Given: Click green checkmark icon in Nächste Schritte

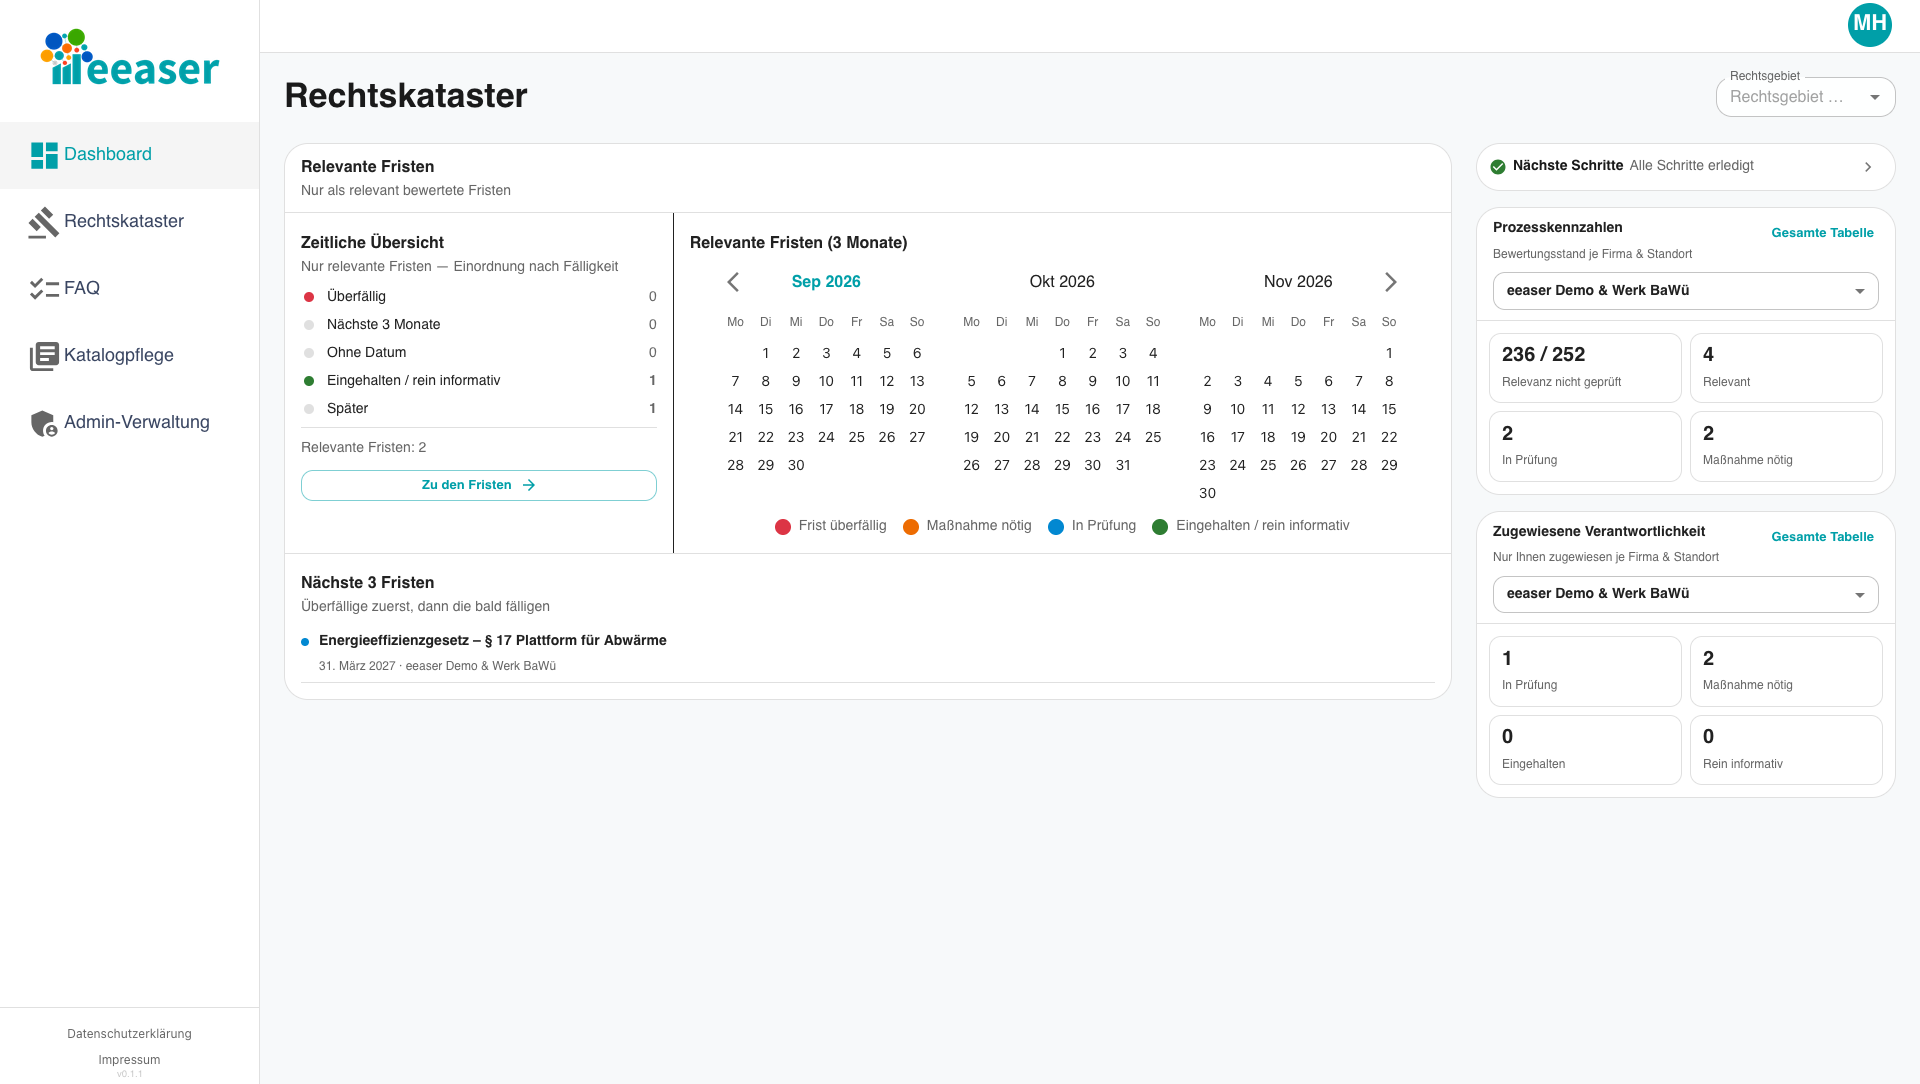Looking at the screenshot, I should [x=1498, y=167].
